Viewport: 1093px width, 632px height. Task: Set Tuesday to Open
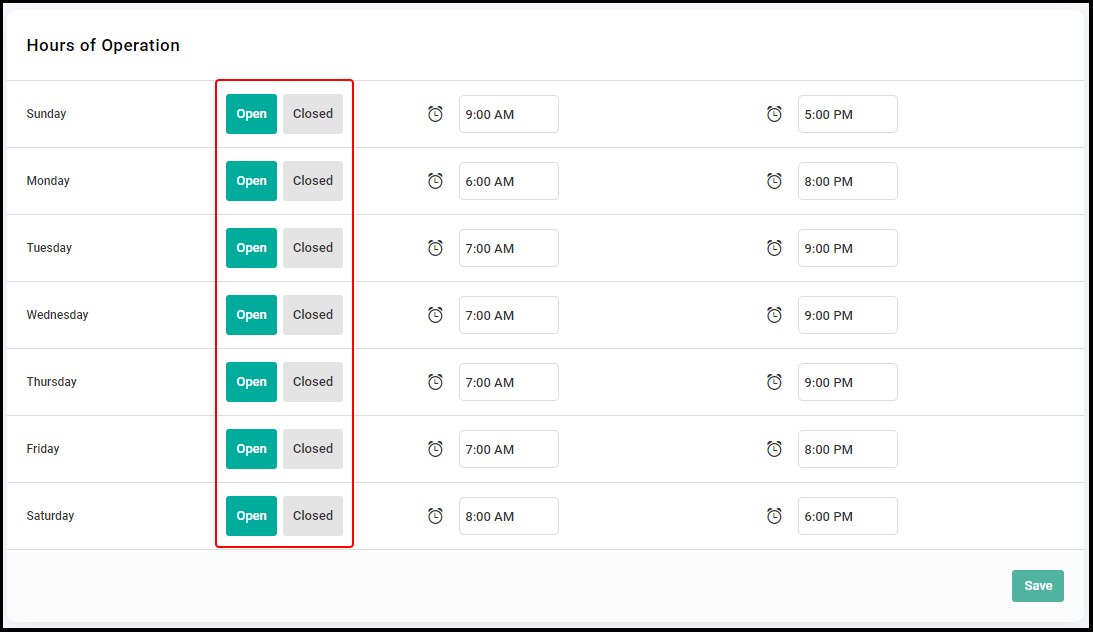click(251, 247)
